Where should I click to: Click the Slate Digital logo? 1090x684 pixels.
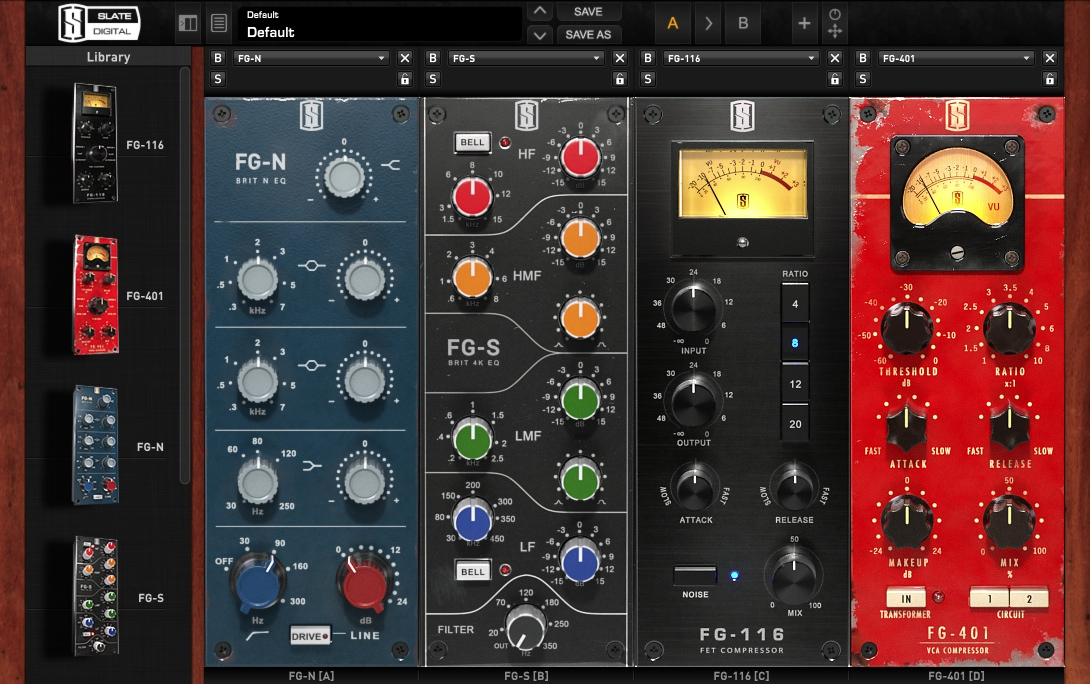(x=99, y=23)
